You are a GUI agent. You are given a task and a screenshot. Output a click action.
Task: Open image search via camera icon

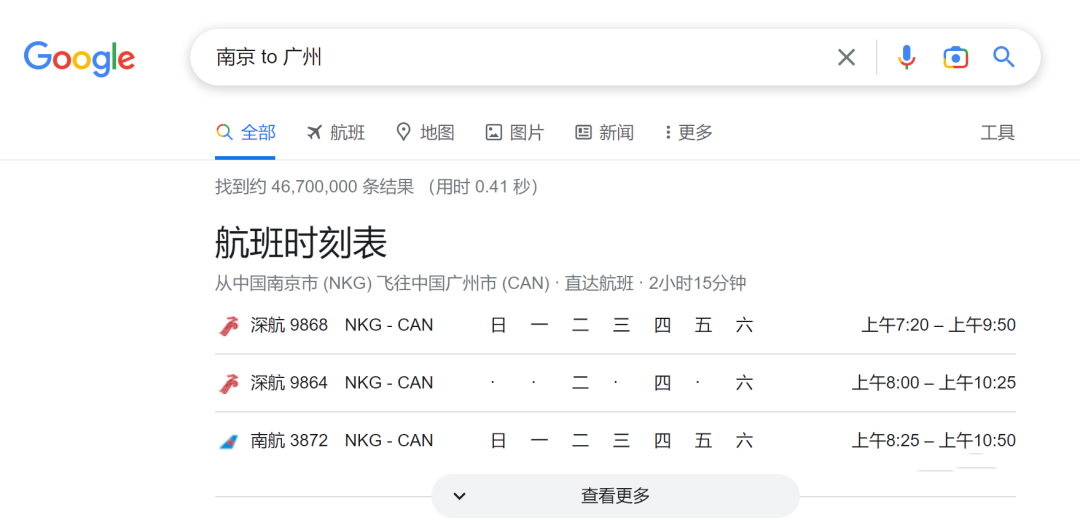tap(955, 58)
